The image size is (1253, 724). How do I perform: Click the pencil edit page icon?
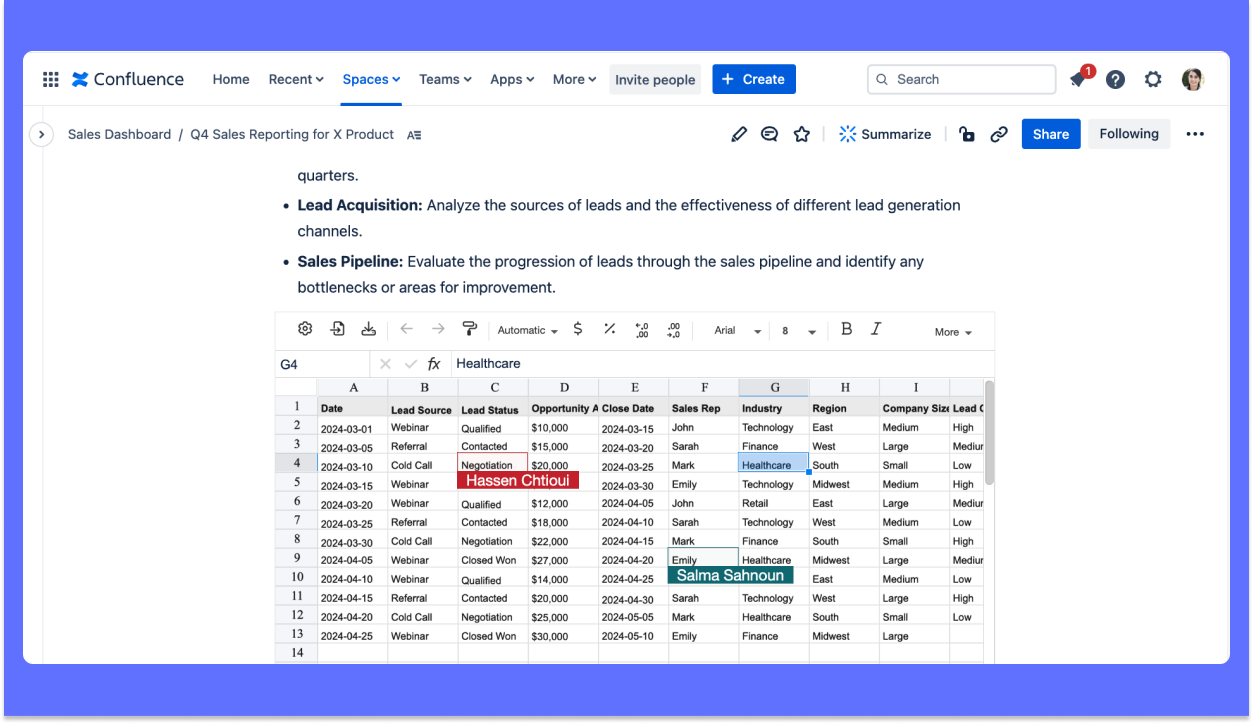[739, 134]
